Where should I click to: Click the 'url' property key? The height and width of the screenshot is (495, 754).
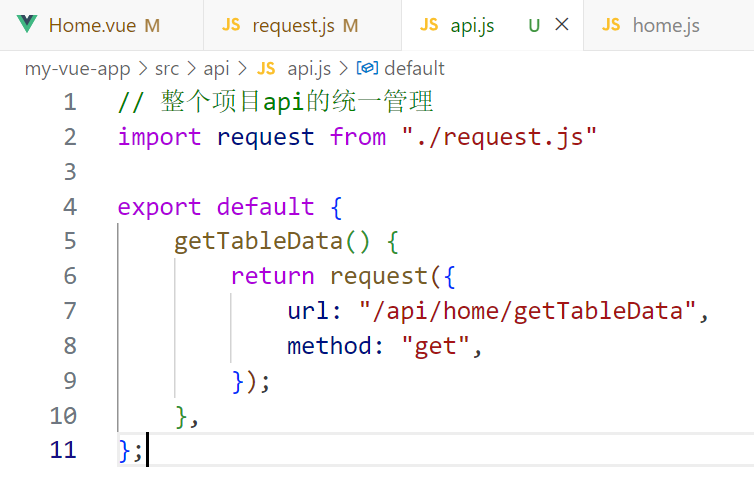(308, 310)
